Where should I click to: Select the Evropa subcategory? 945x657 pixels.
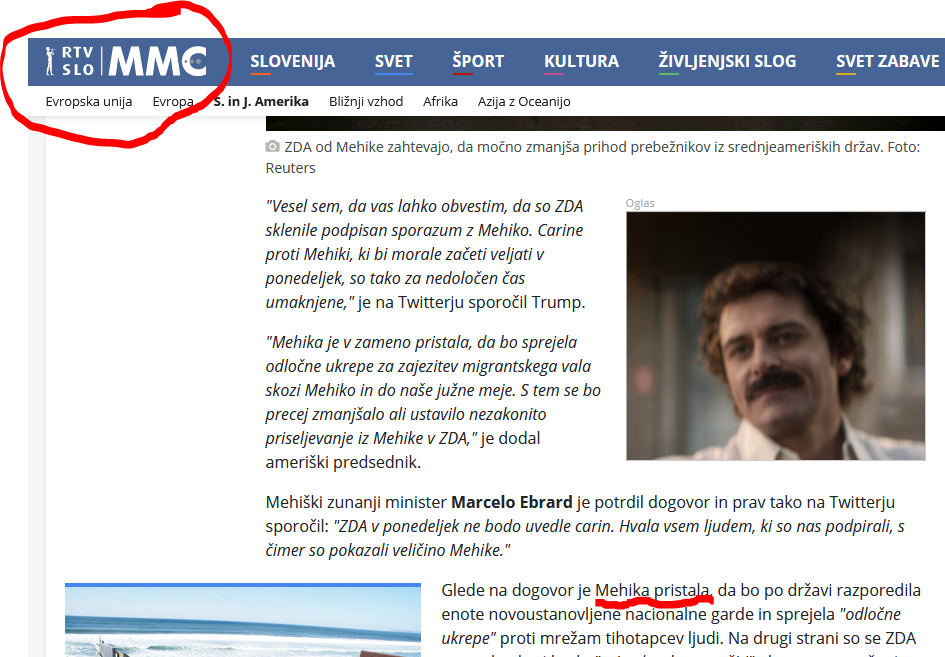pyautogui.click(x=173, y=101)
